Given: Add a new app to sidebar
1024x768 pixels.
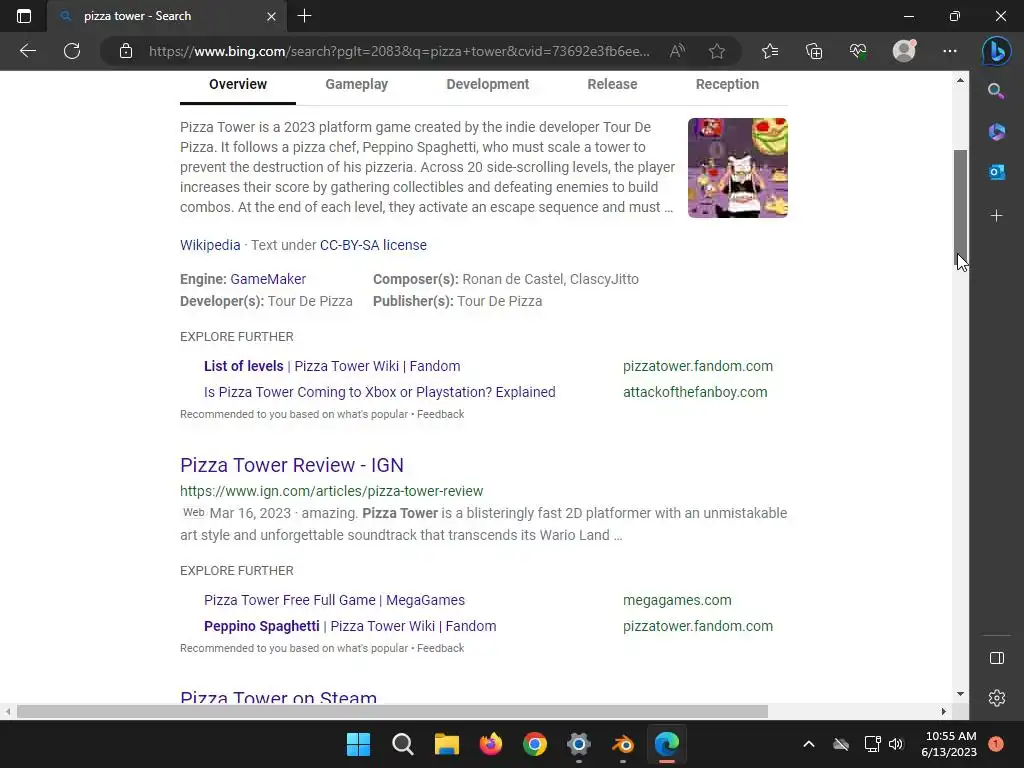Looking at the screenshot, I should [x=997, y=216].
